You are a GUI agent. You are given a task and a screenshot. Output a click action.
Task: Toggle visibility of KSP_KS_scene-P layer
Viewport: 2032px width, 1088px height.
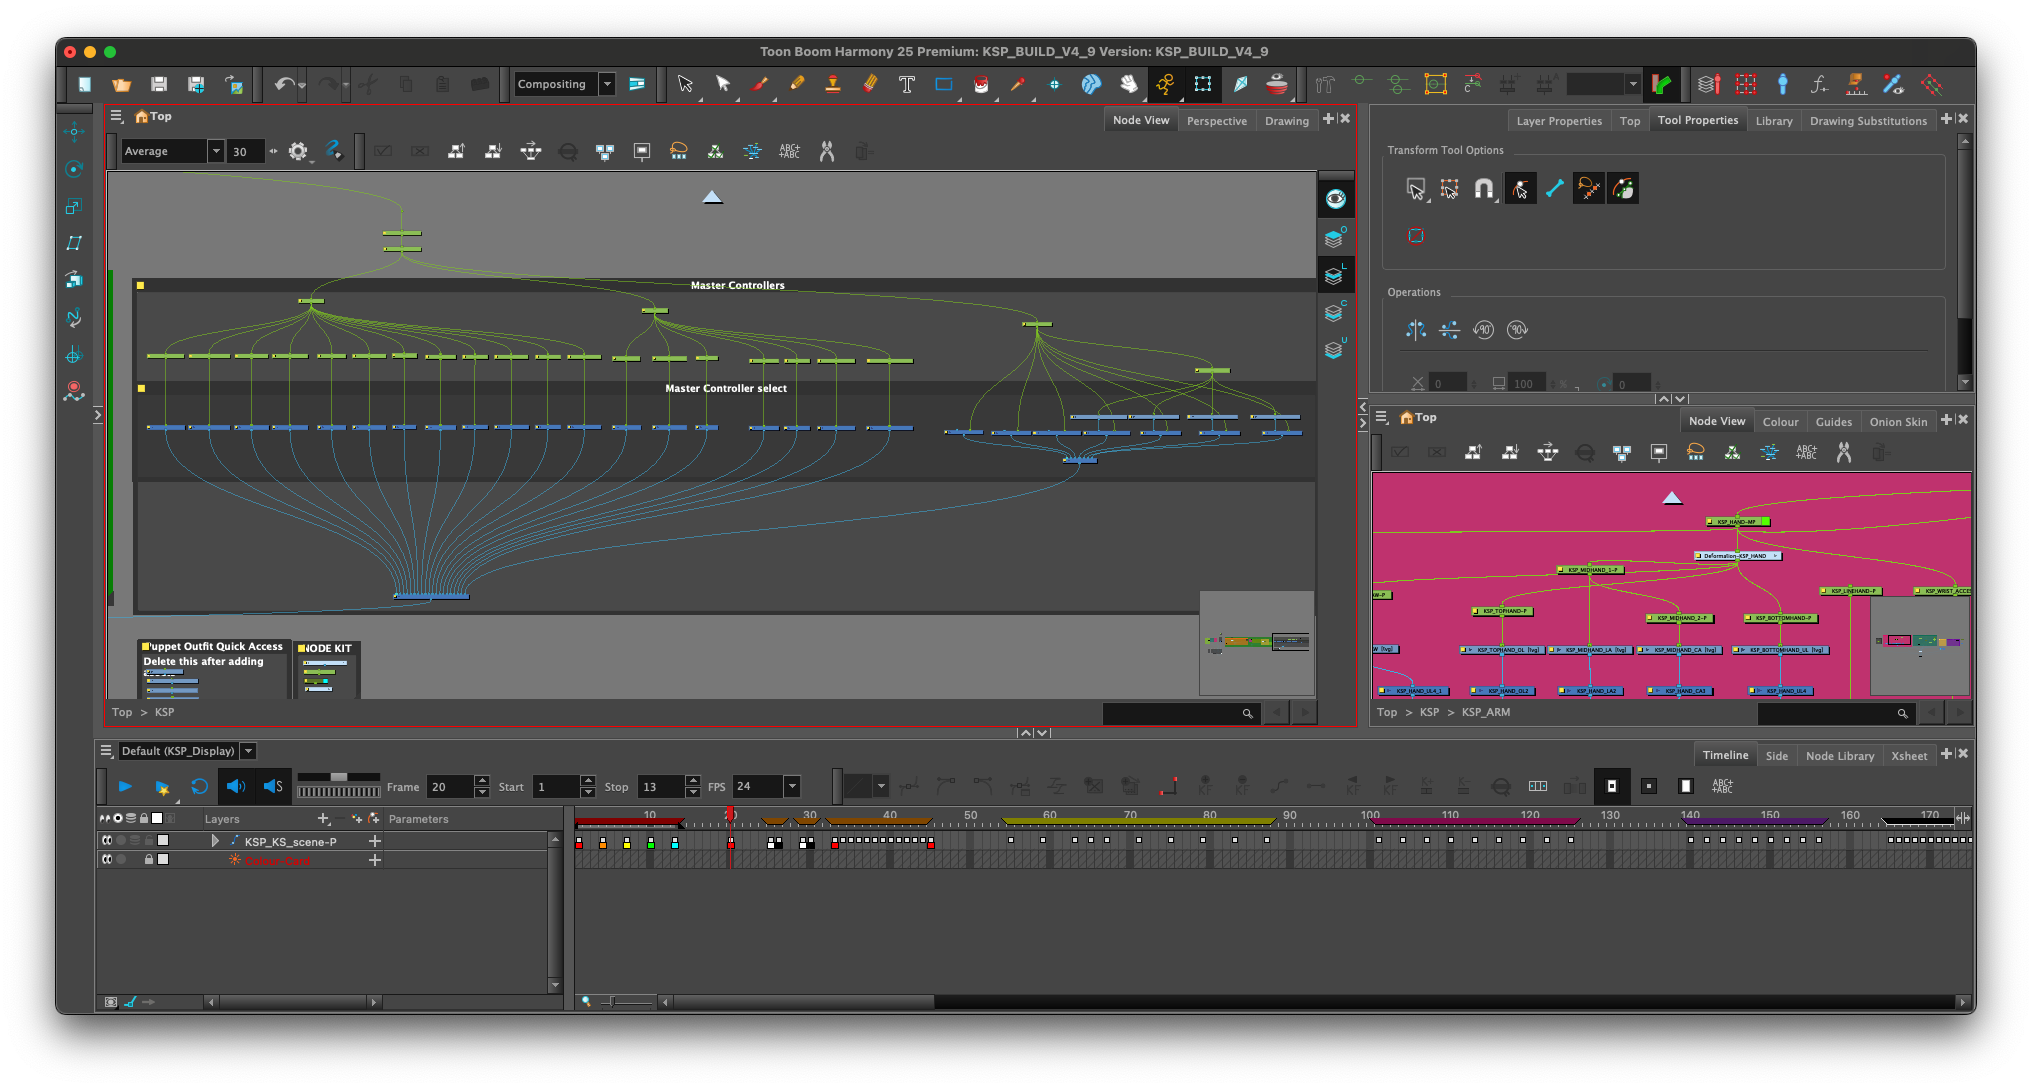click(107, 841)
